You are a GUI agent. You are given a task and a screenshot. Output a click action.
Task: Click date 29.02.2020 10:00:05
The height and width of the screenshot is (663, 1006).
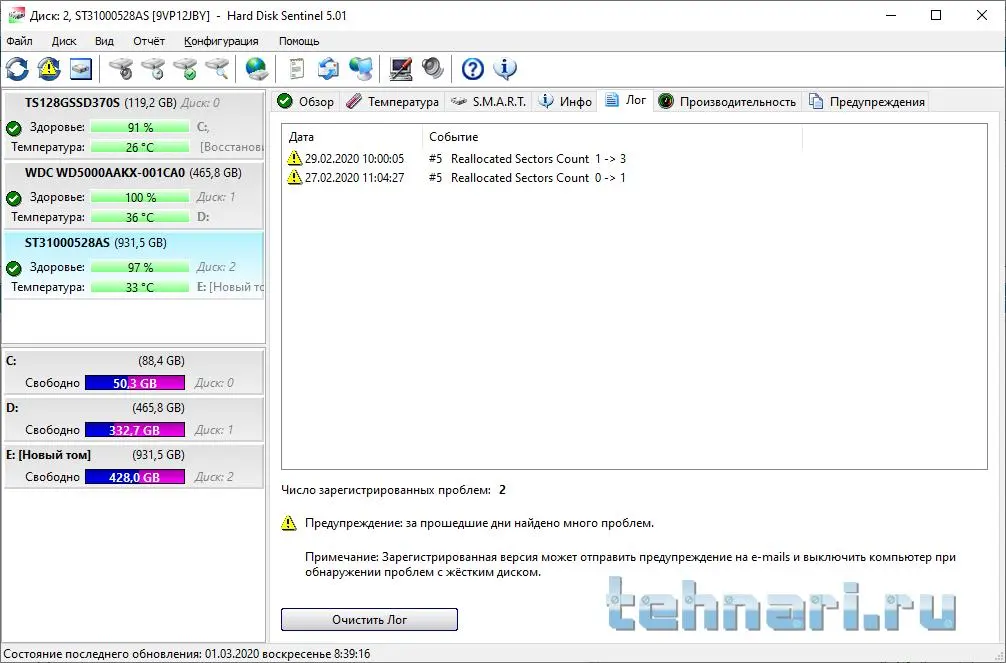click(354, 159)
